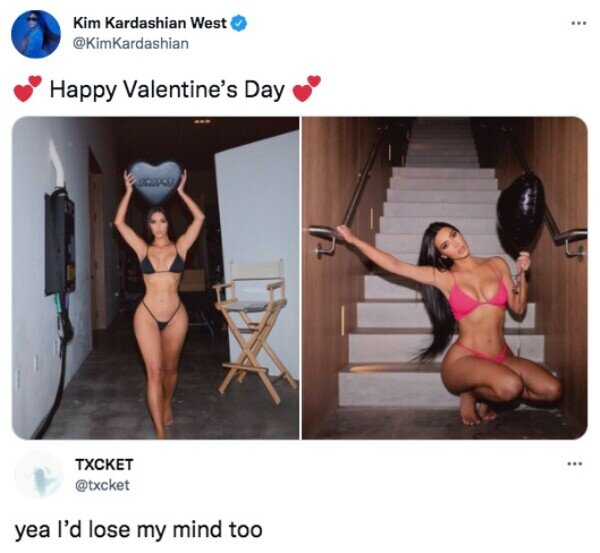This screenshot has height=553, width=600.
Task: Click the blue verified badge
Action: point(239,24)
